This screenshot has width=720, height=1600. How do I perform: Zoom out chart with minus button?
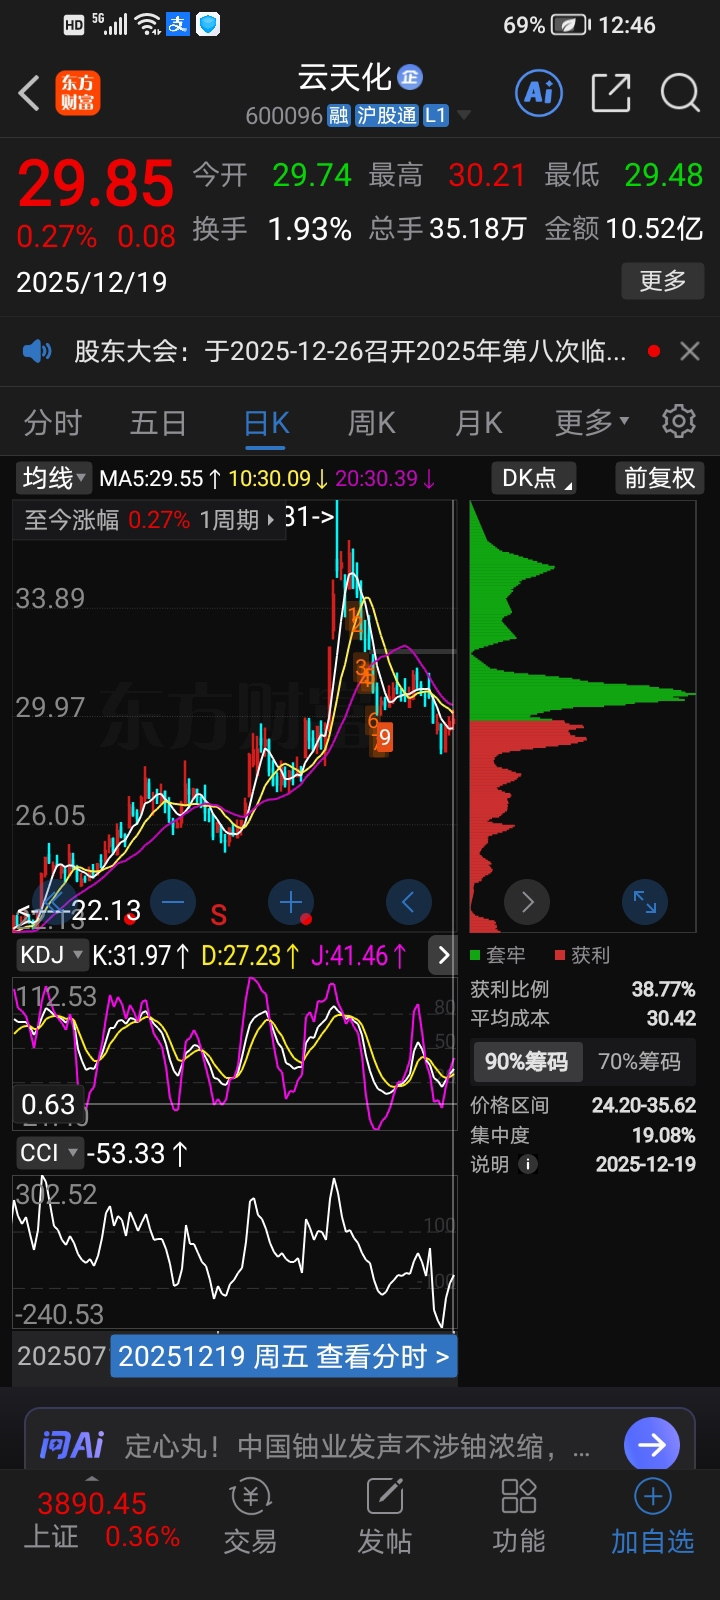(173, 903)
